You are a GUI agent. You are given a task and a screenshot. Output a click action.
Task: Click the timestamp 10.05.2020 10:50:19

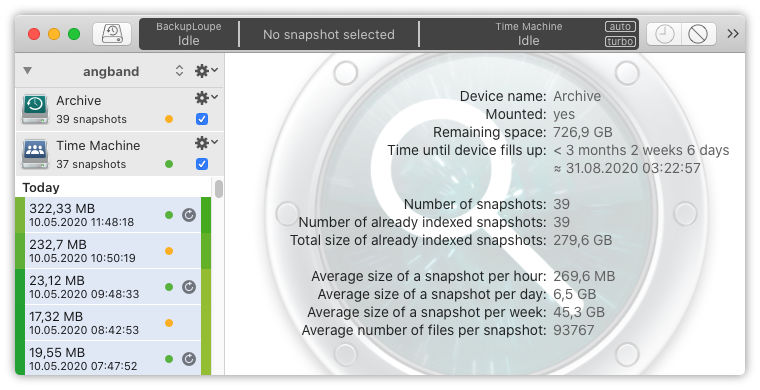82,258
